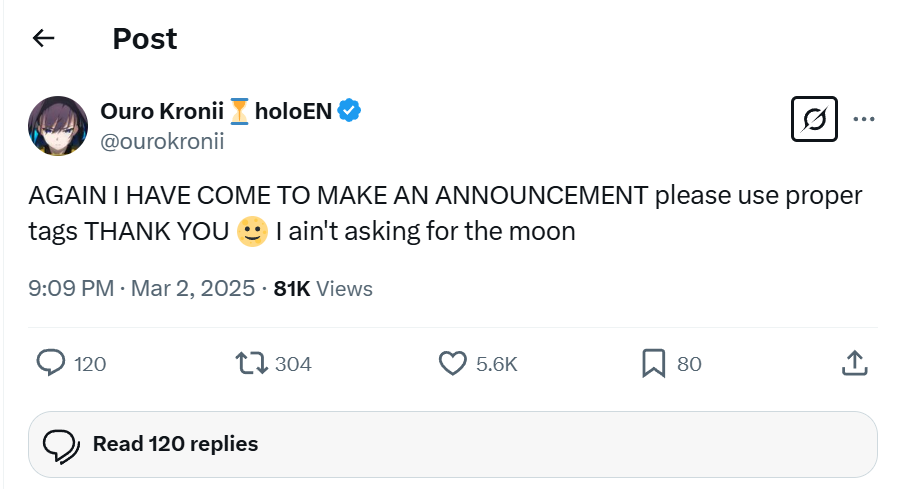Screen dimensions: 898x489
Task: Click the 81K Views count
Action: coord(323,289)
